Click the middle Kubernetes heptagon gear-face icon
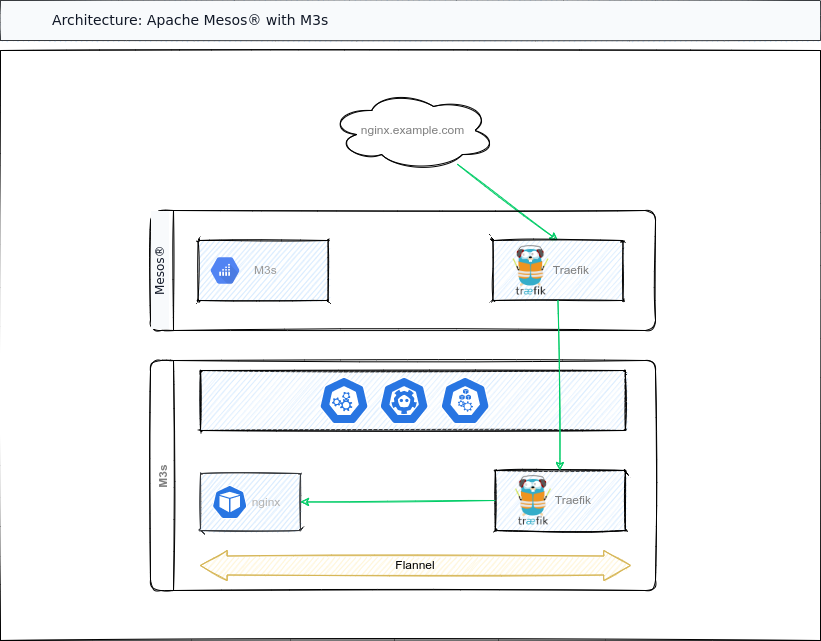821x641 pixels. [x=404, y=401]
